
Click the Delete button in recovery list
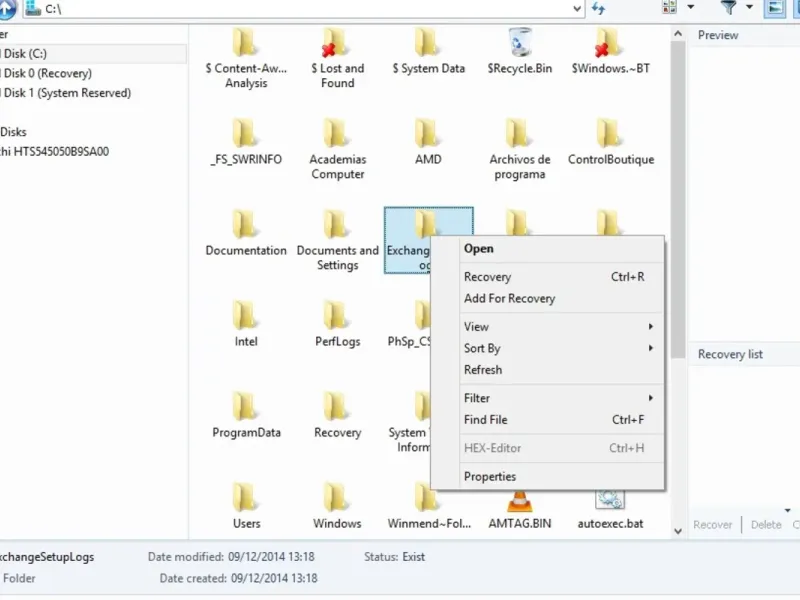point(766,524)
